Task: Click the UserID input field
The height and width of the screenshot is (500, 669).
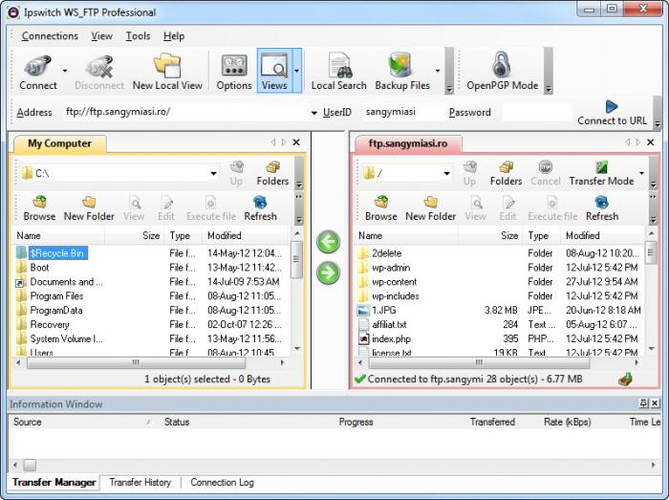Action: 402,112
